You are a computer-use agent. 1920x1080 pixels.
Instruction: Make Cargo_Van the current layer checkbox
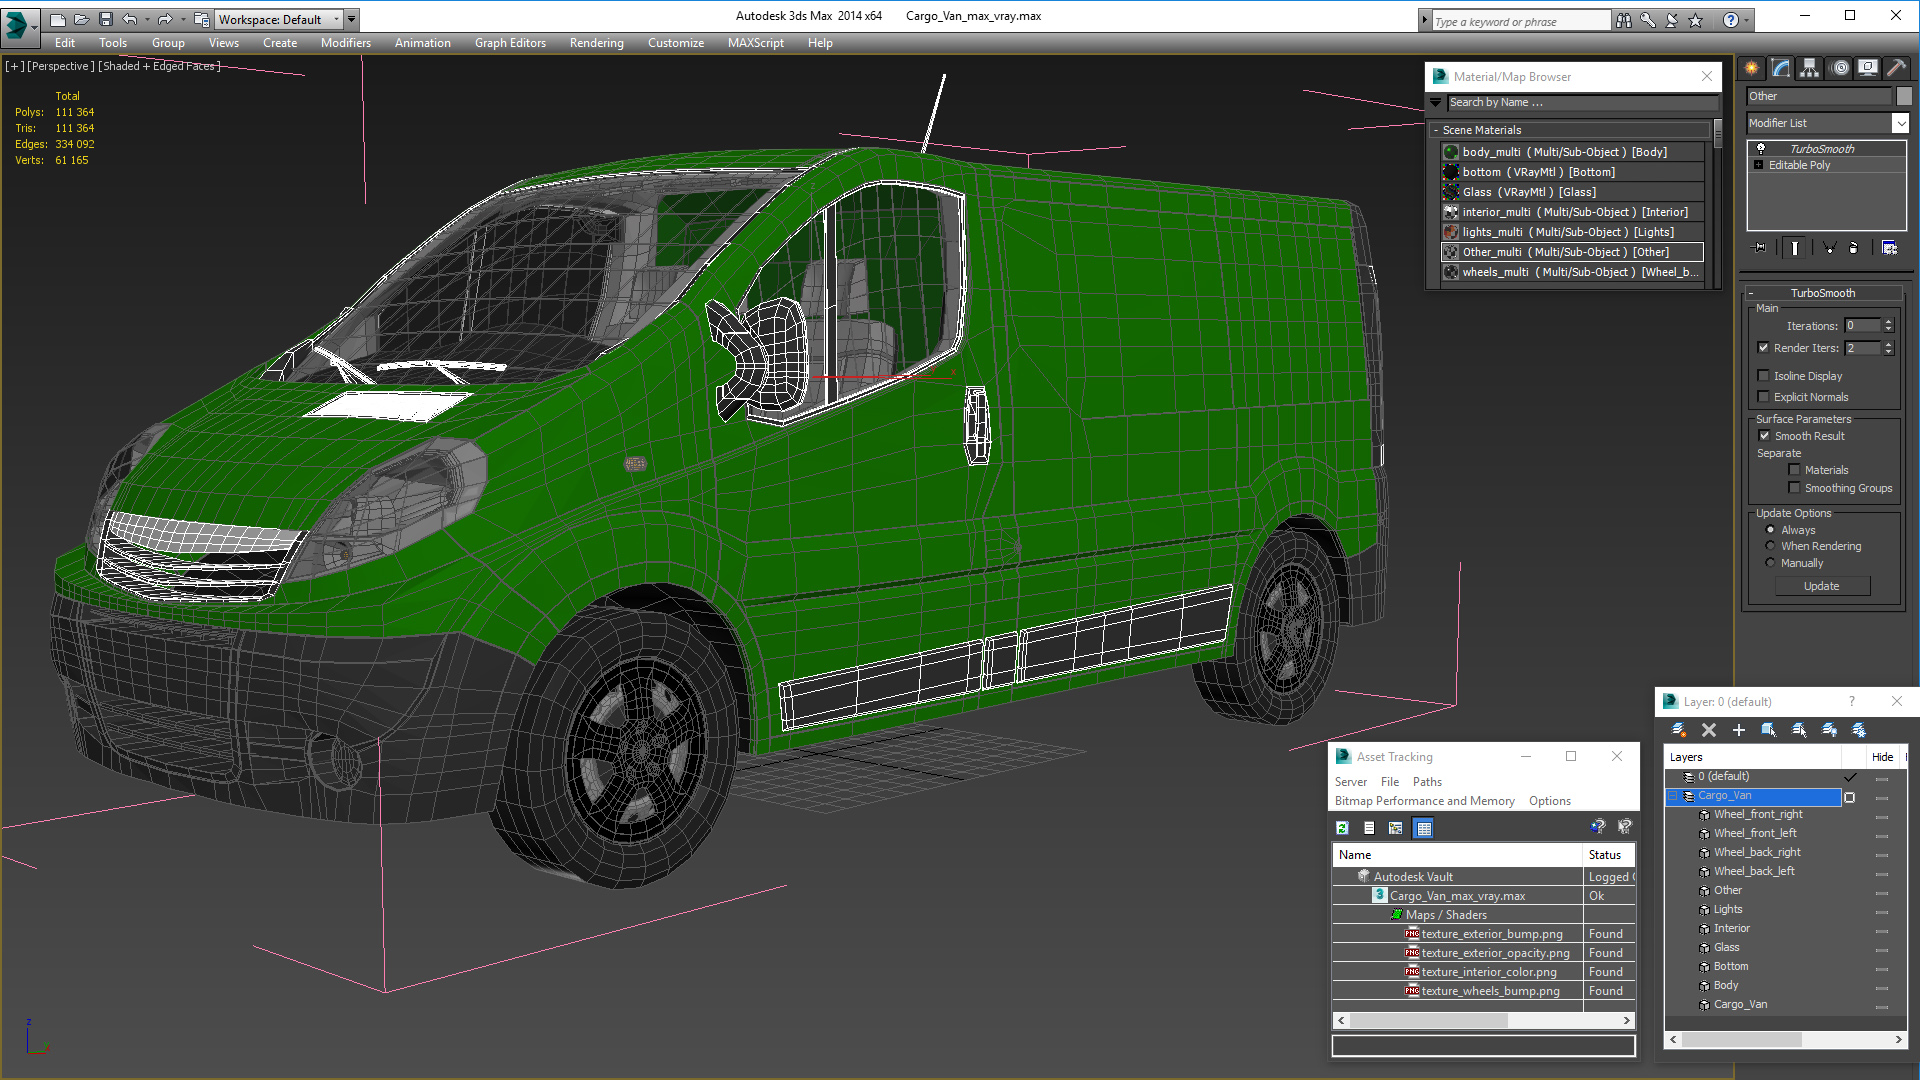tap(1850, 797)
